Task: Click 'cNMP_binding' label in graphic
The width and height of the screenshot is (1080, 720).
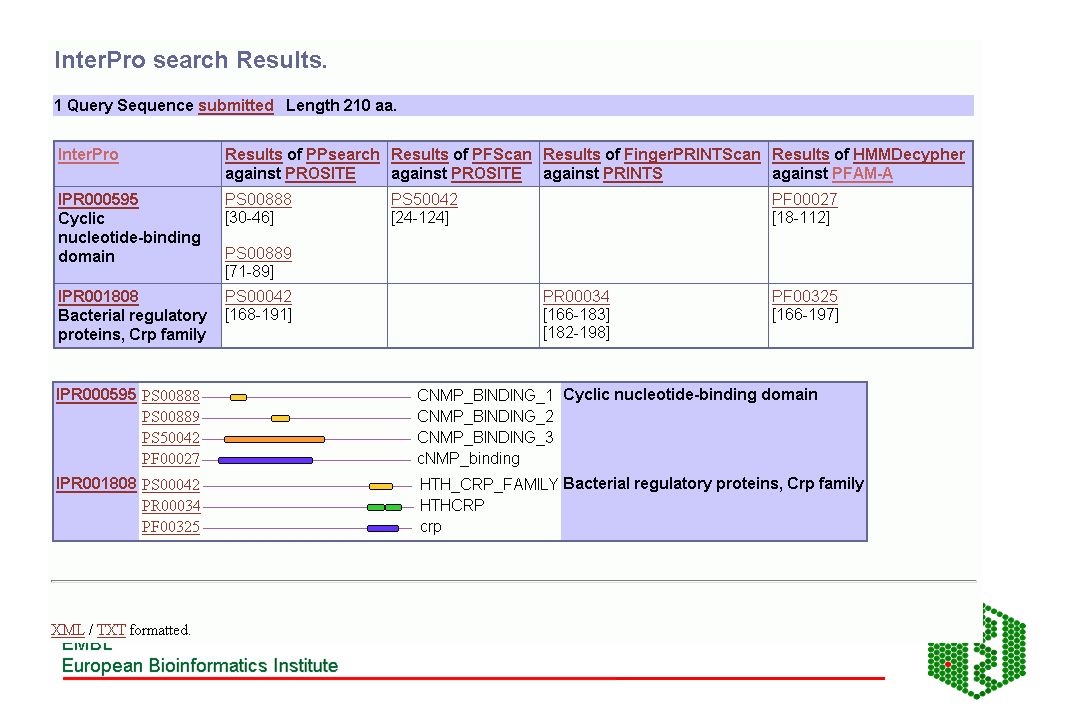Action: (468, 458)
